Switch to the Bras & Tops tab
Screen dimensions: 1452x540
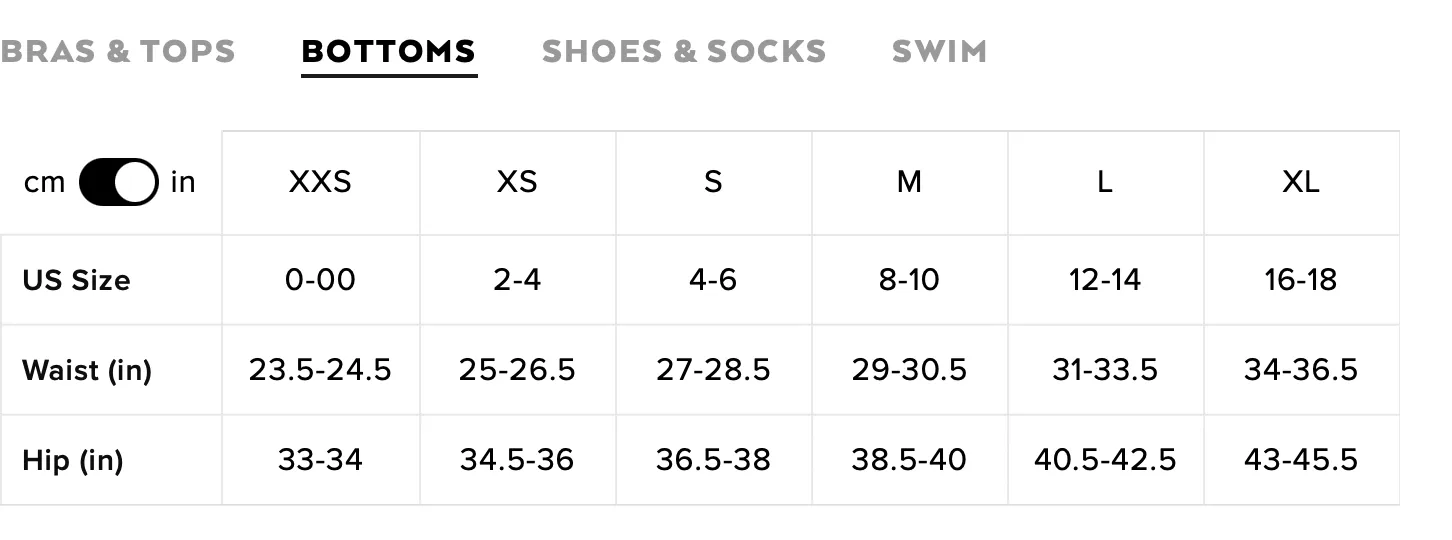point(116,52)
